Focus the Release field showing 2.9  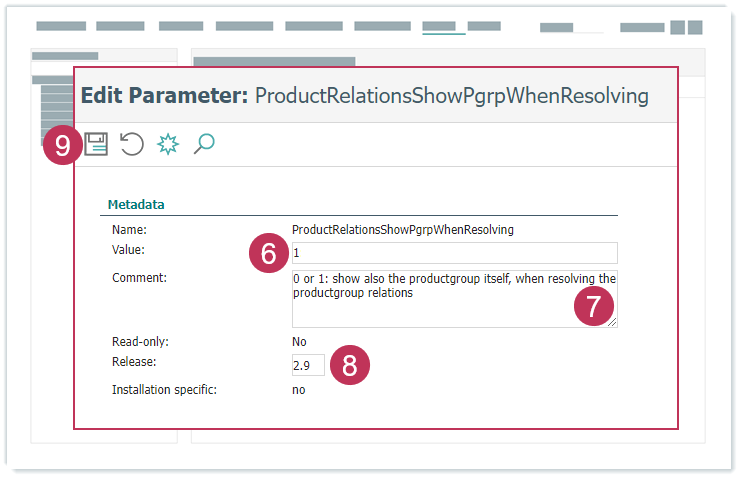pyautogui.click(x=307, y=366)
